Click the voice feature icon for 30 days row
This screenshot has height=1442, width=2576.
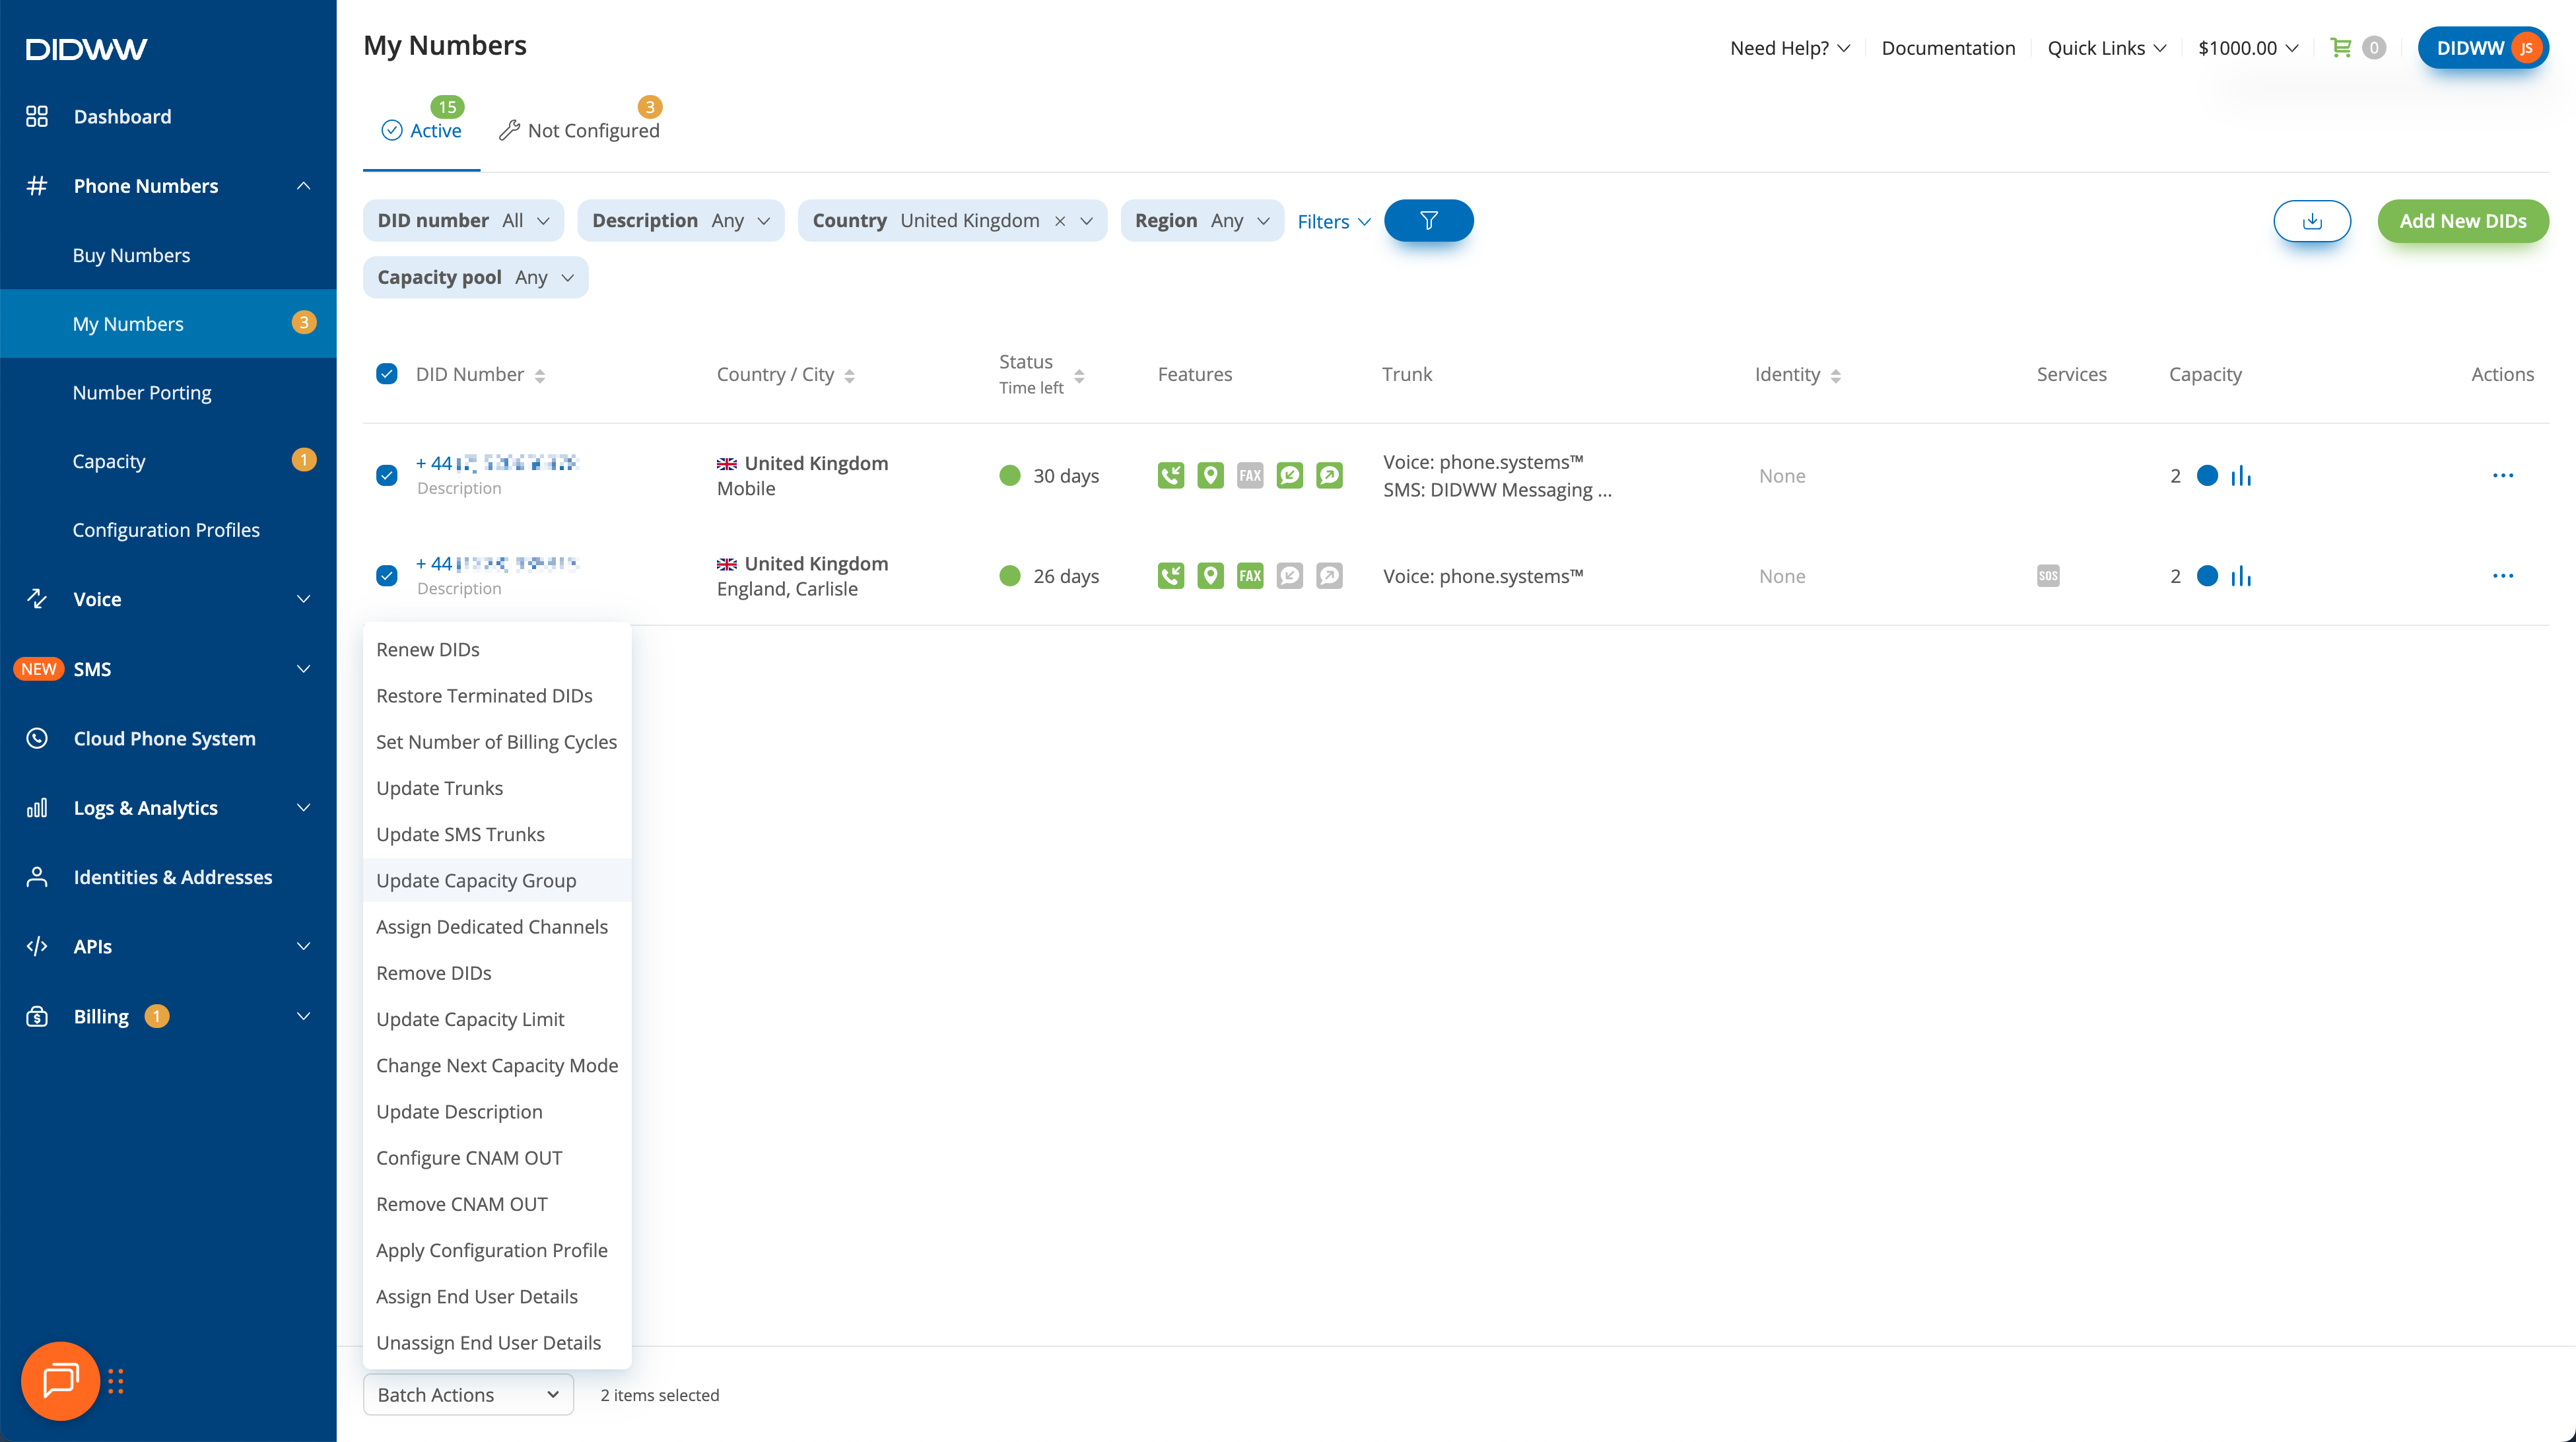coord(1171,475)
